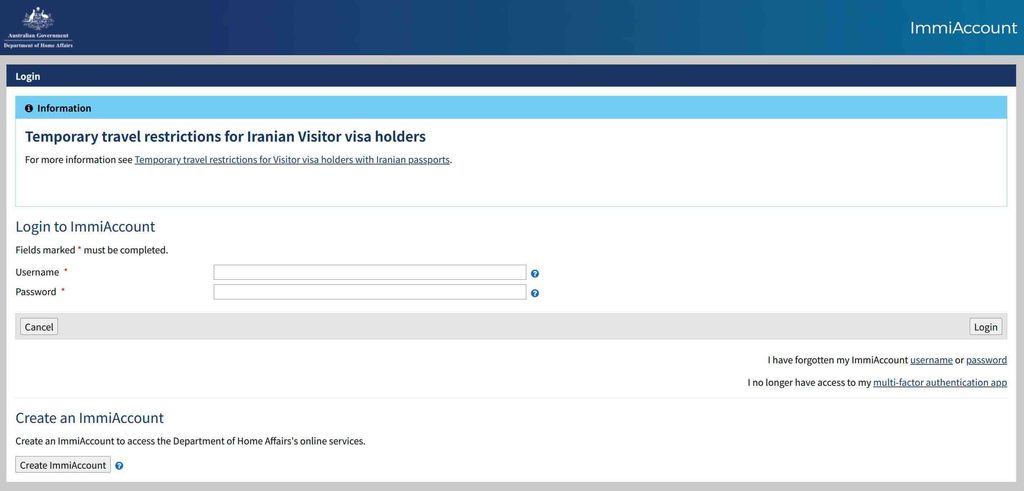Click the 'Temporary travel restrictions for Iranian Visitor' heading
The height and width of the screenshot is (491, 1024).
point(225,137)
